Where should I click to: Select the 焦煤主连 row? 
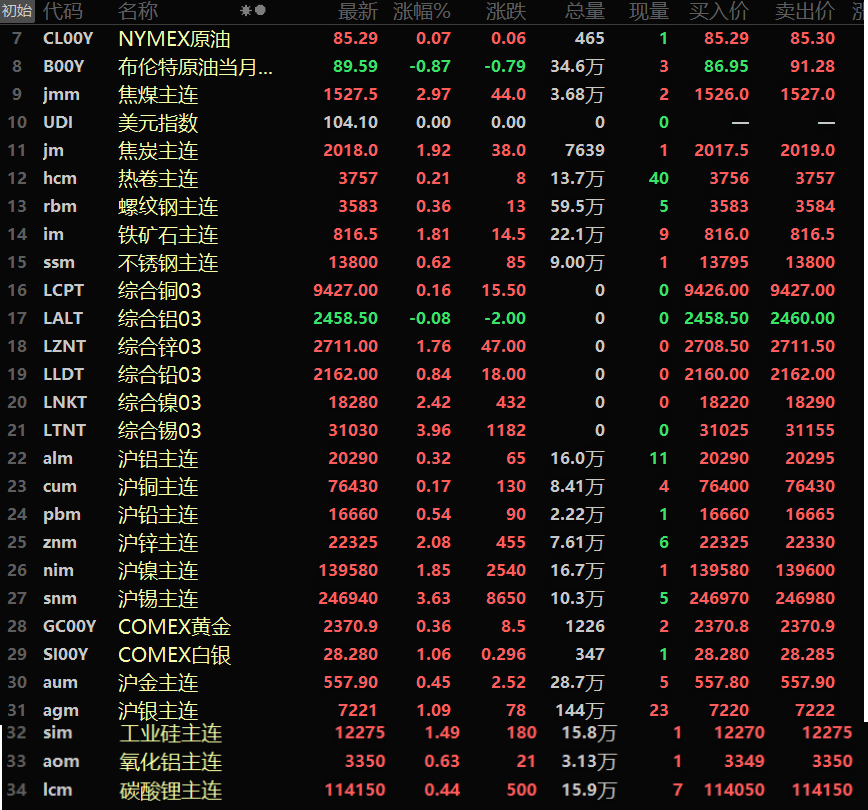434,94
